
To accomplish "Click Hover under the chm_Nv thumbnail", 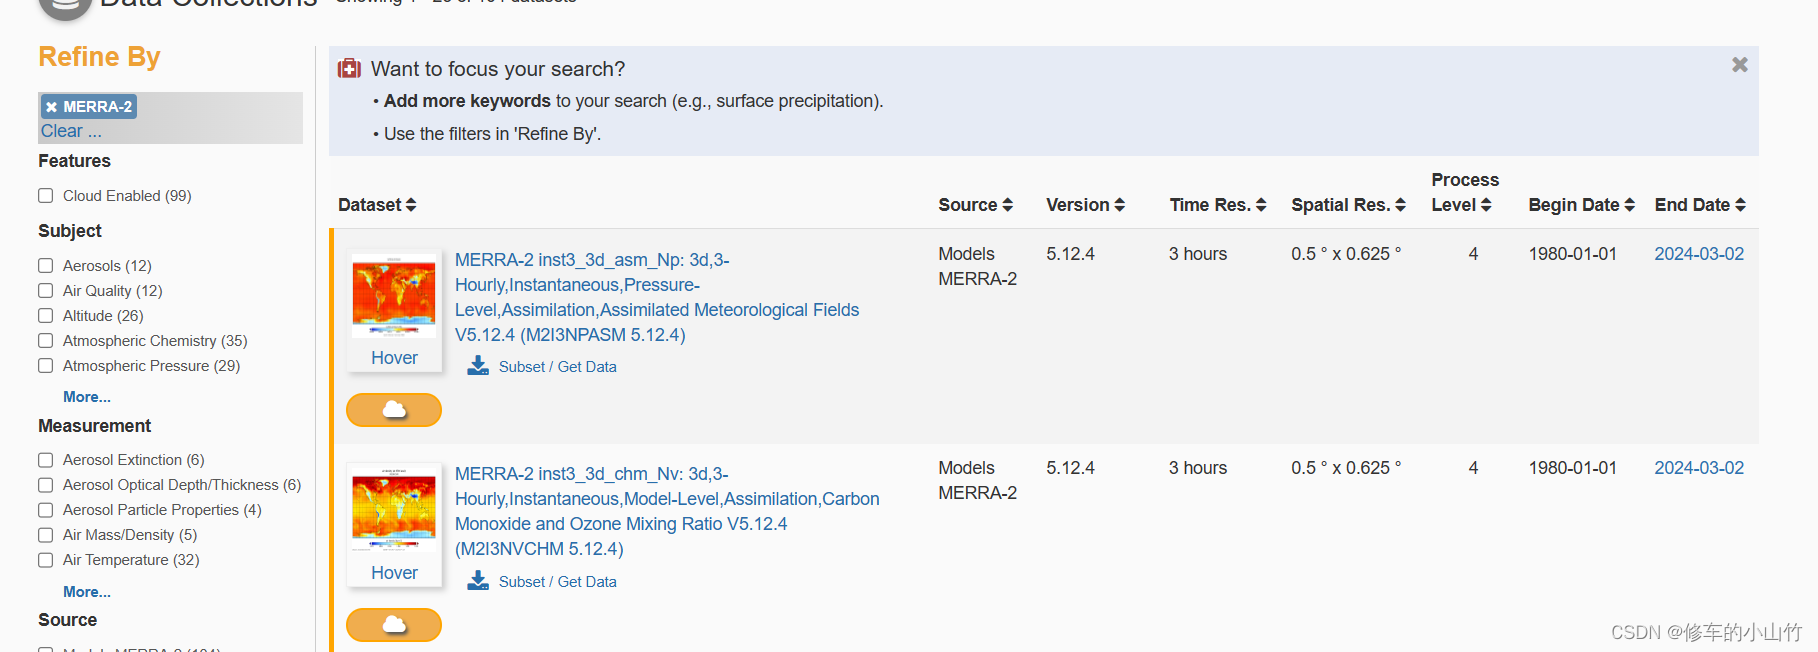I will coord(394,573).
